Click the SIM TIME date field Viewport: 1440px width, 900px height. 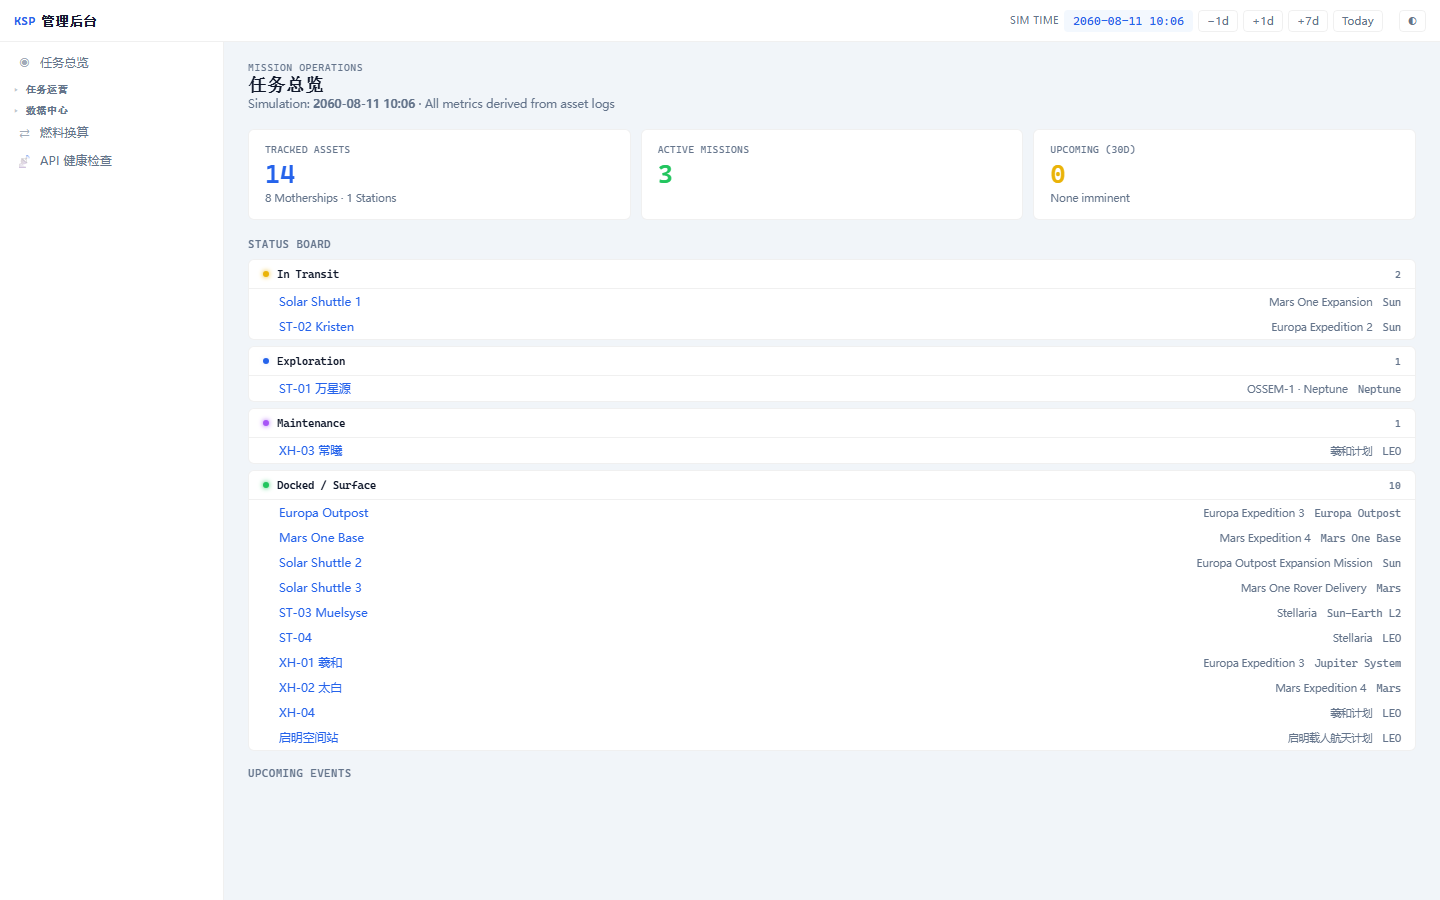tap(1128, 21)
